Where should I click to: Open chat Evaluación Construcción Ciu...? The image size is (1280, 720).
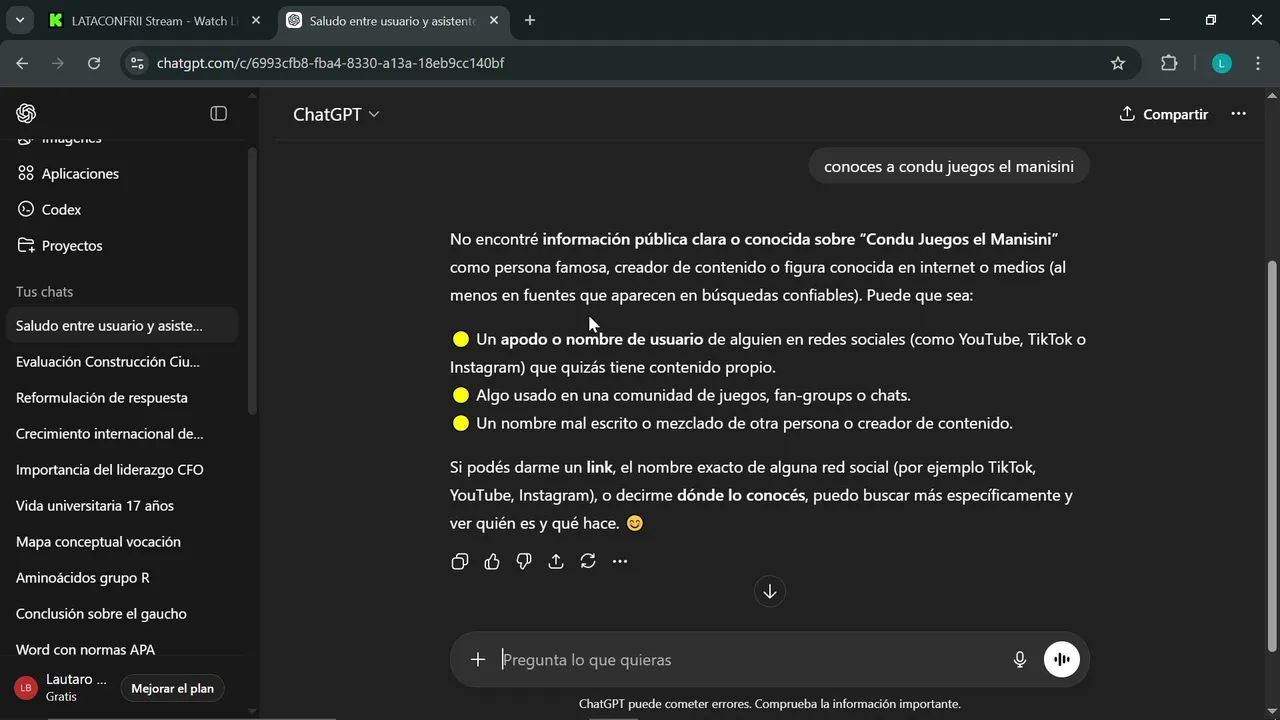tap(122, 361)
